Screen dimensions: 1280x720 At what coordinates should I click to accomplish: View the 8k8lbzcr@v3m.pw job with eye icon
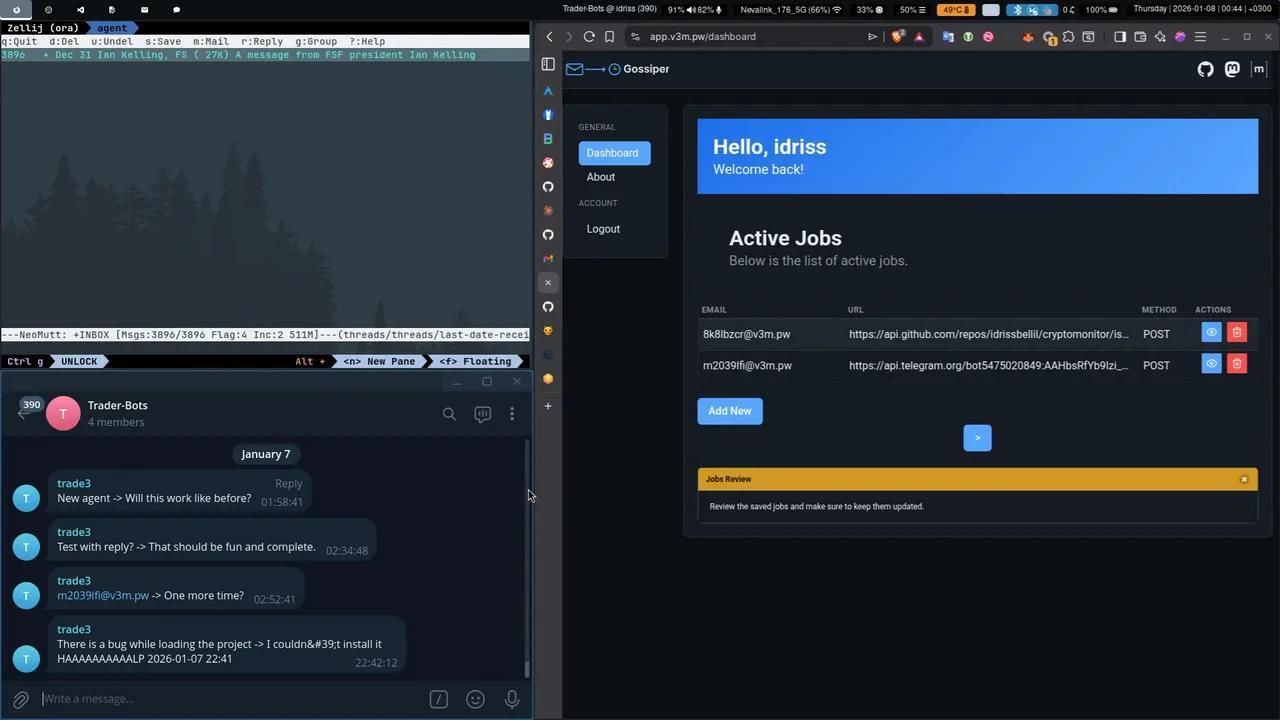click(x=1211, y=333)
